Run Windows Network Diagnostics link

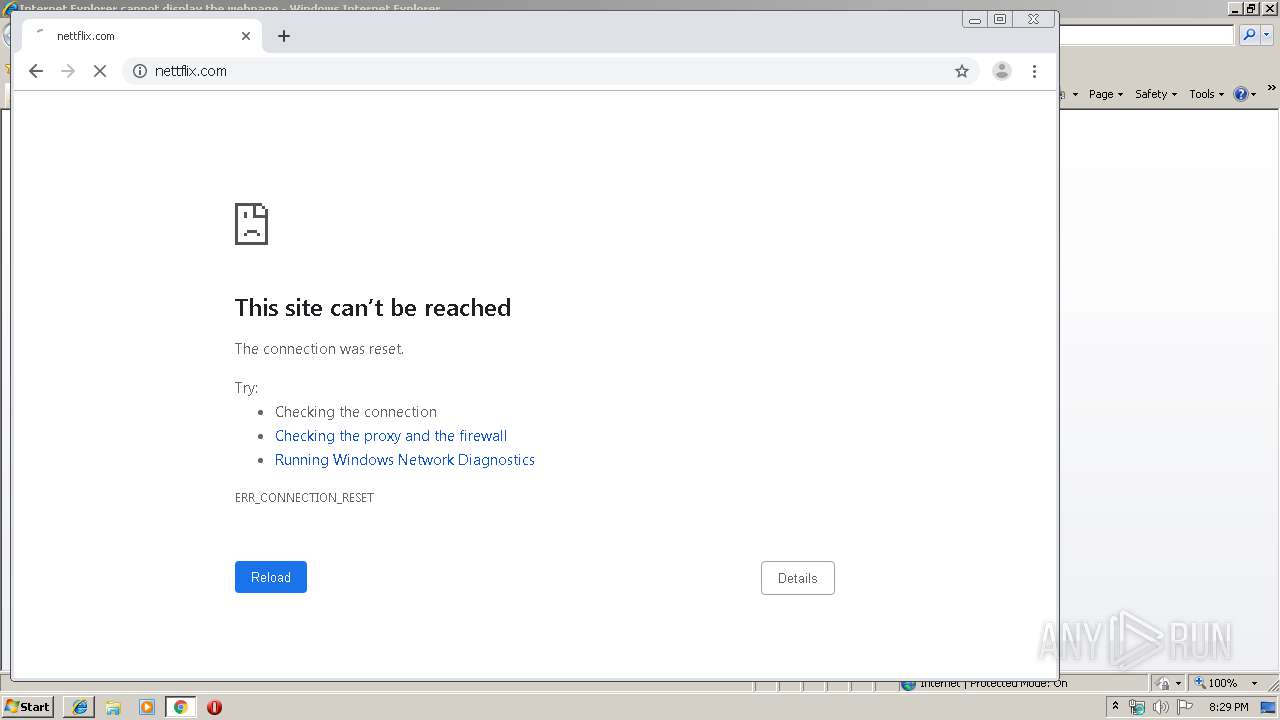point(405,460)
